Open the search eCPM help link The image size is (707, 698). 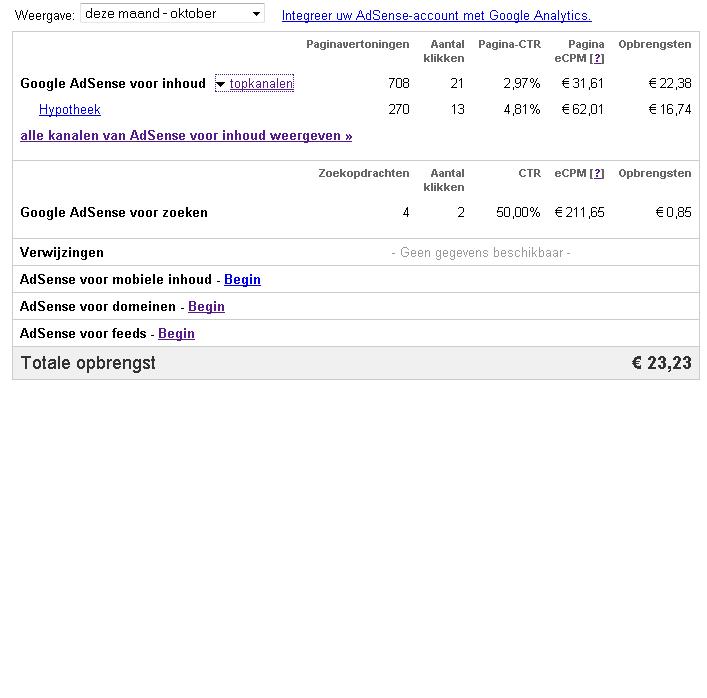597,174
